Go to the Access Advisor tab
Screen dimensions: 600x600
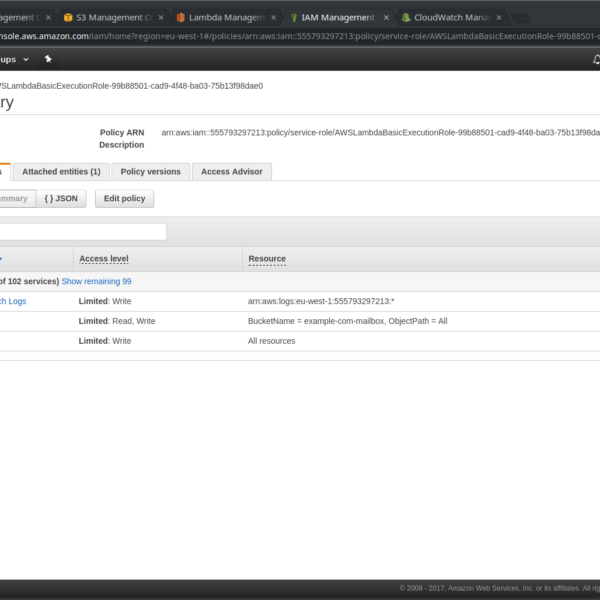tap(231, 172)
